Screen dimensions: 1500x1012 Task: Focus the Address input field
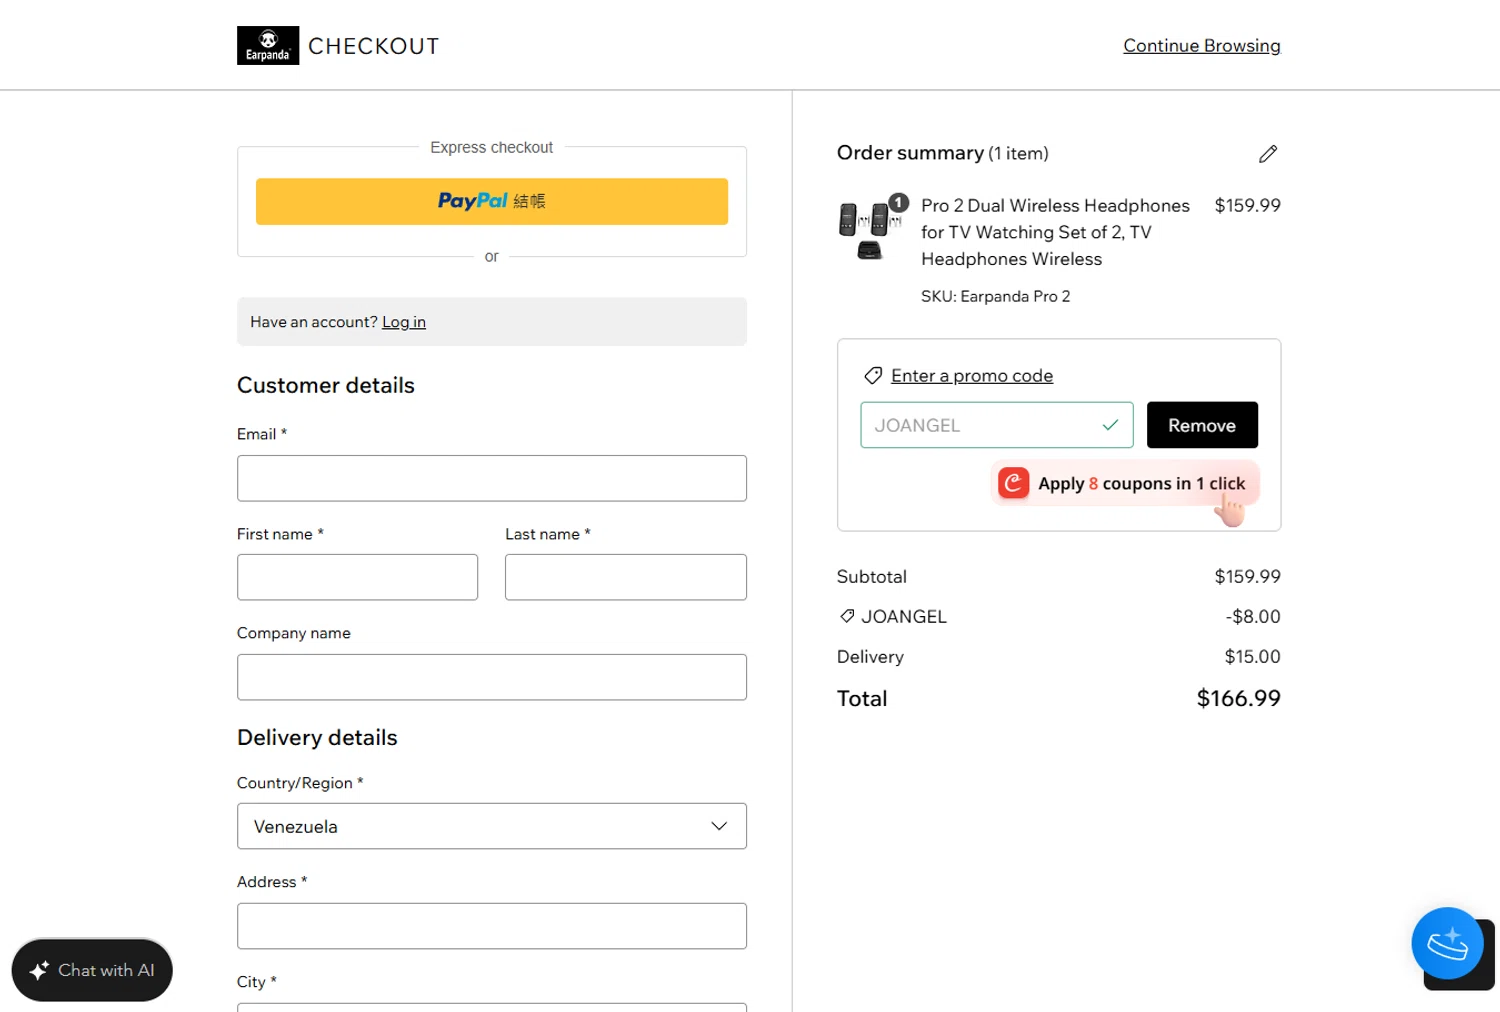coord(492,926)
